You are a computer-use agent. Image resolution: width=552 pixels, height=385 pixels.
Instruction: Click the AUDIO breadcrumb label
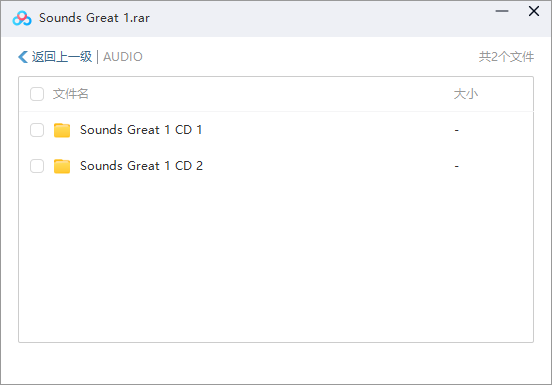123,57
